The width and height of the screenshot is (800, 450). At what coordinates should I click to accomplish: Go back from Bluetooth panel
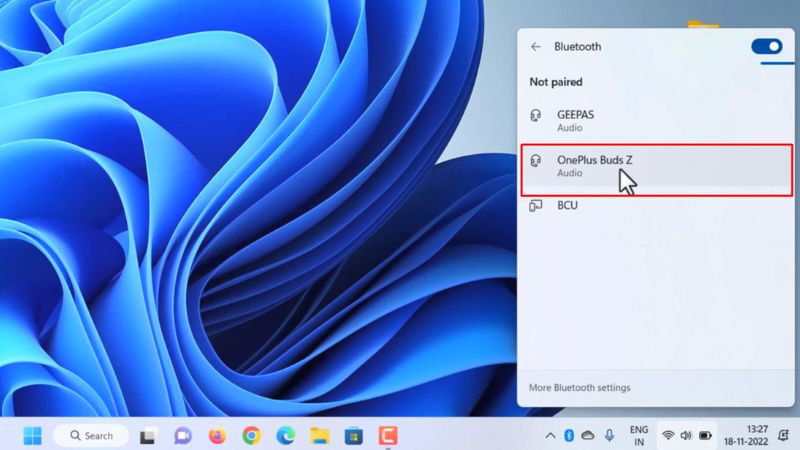click(x=536, y=47)
